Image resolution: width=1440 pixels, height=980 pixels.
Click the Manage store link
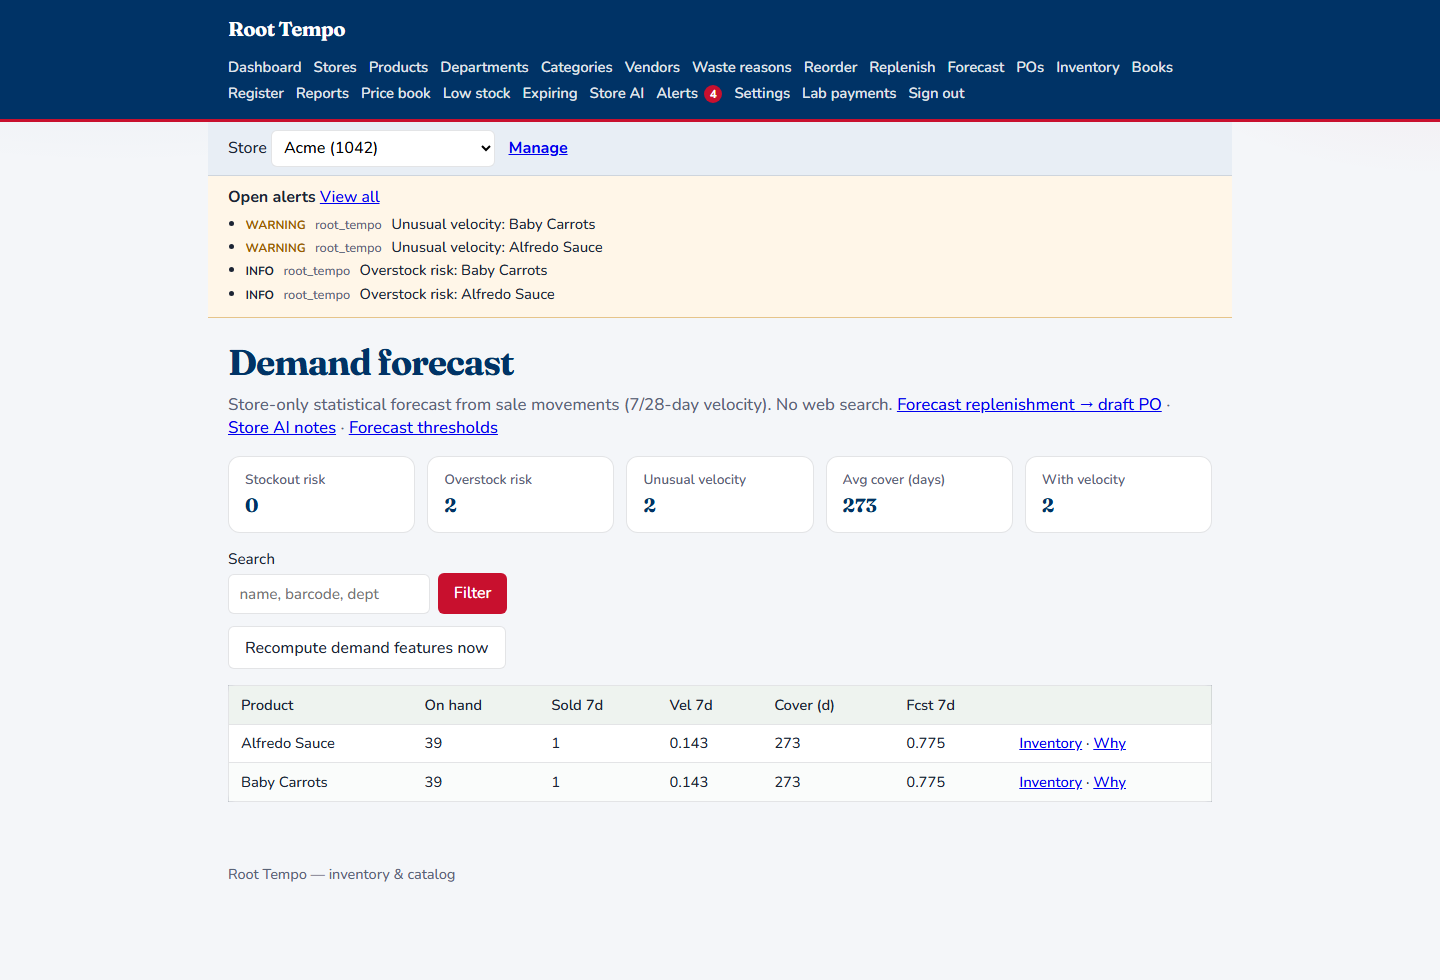tap(538, 148)
